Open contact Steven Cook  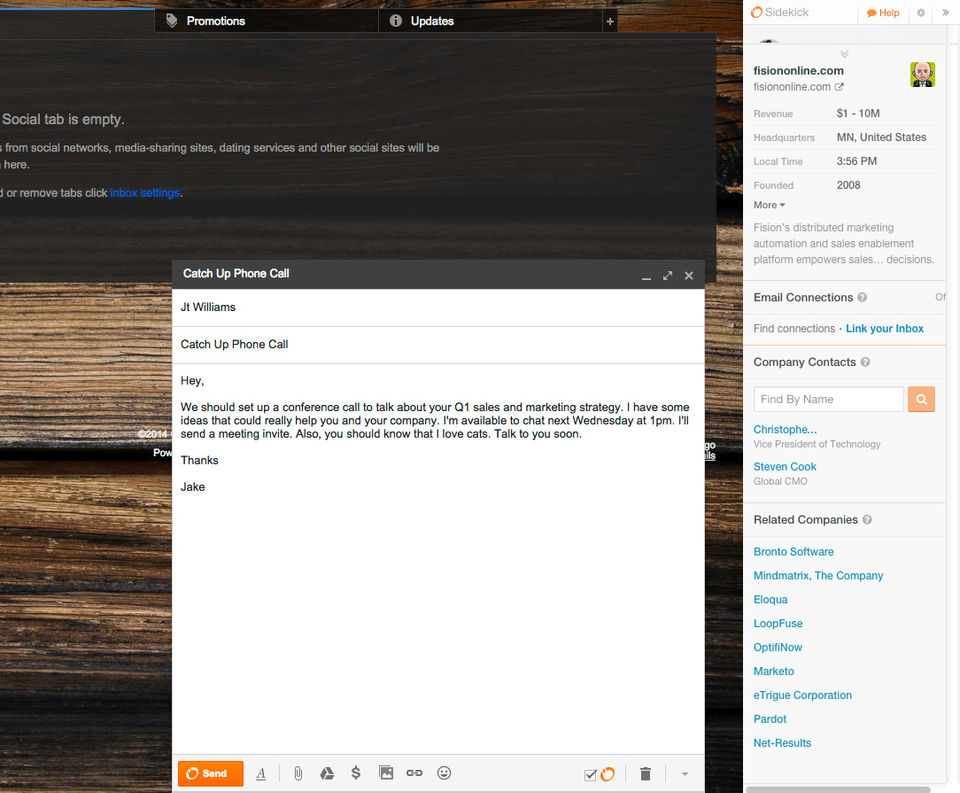coord(785,467)
